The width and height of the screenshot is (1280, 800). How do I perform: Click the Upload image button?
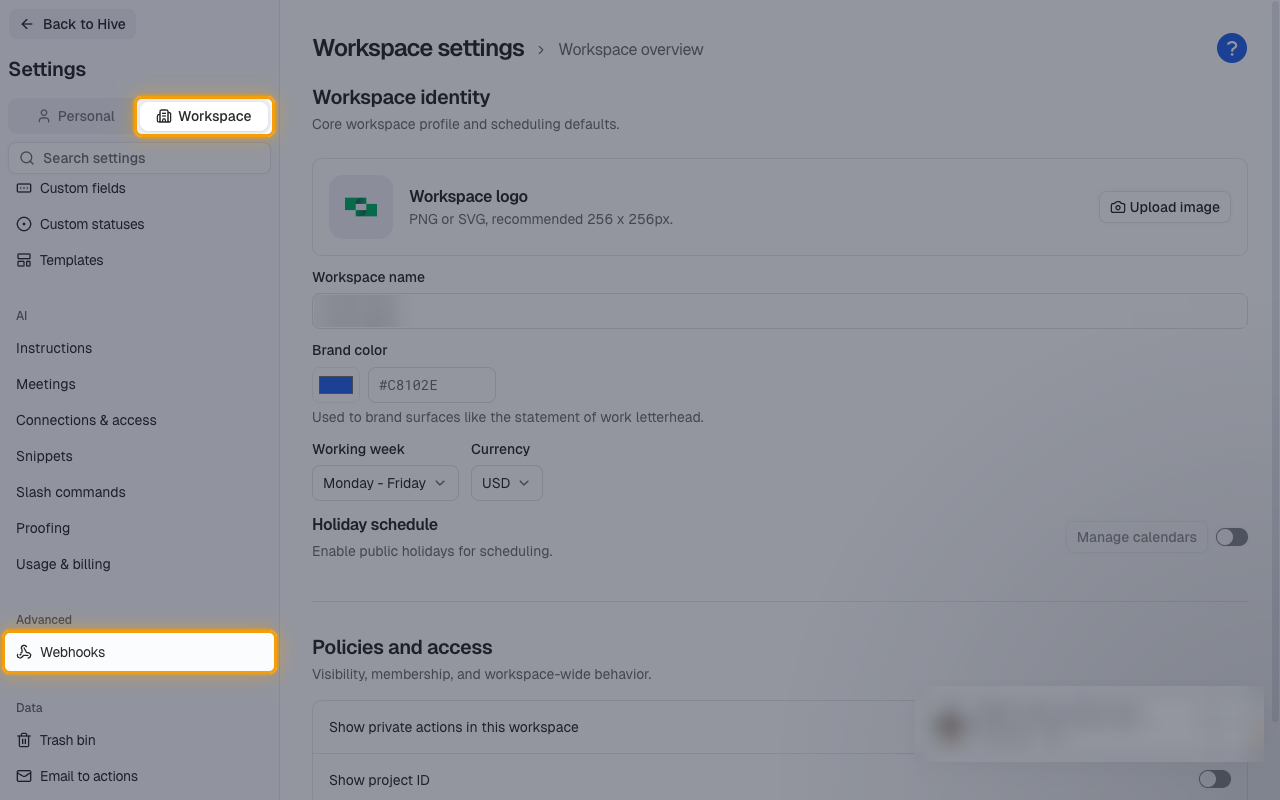[1164, 207]
